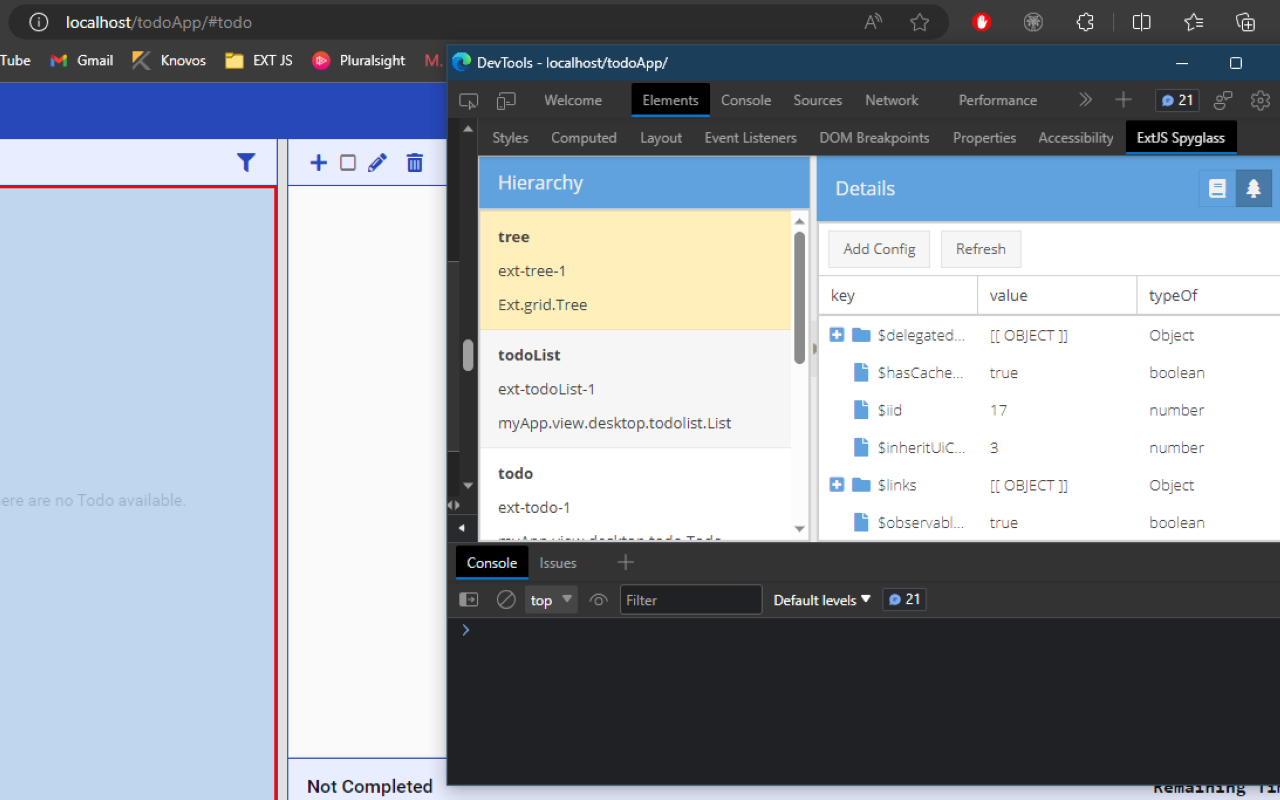Open the 21 issues counter badge
This screenshot has height=800, width=1280.
point(1177,100)
